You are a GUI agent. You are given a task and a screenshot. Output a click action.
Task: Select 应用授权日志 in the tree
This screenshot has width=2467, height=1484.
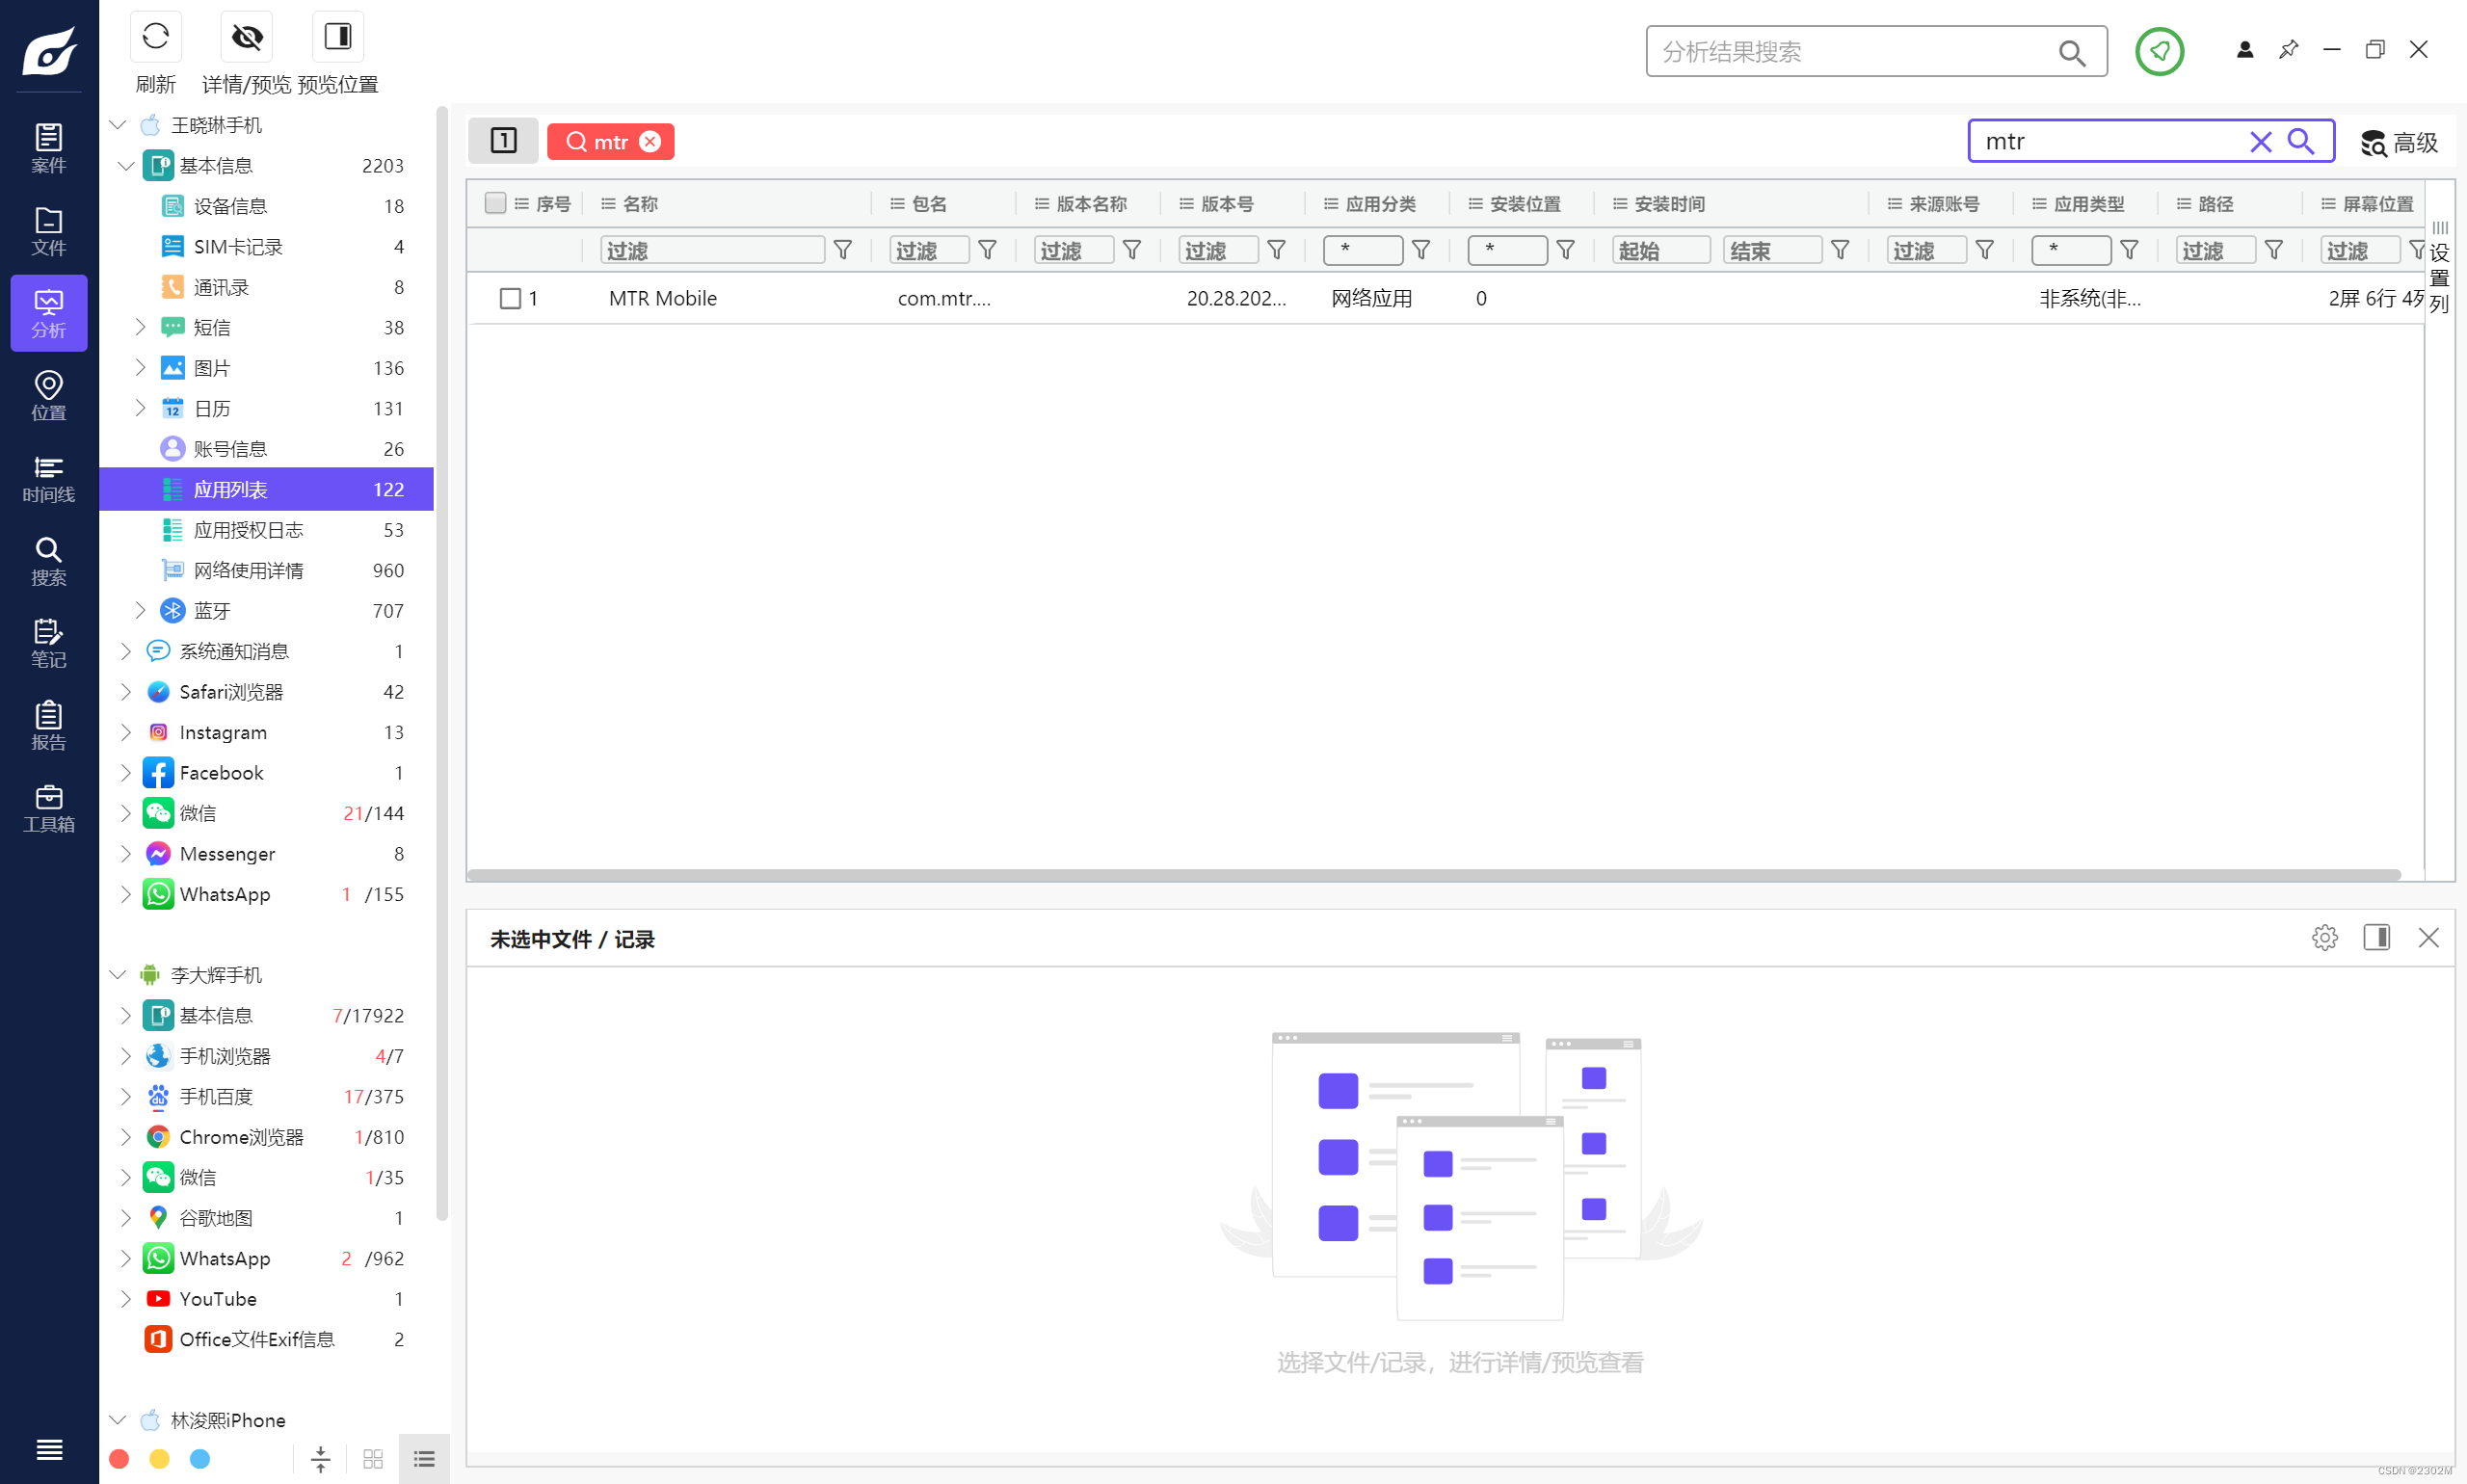(x=248, y=530)
